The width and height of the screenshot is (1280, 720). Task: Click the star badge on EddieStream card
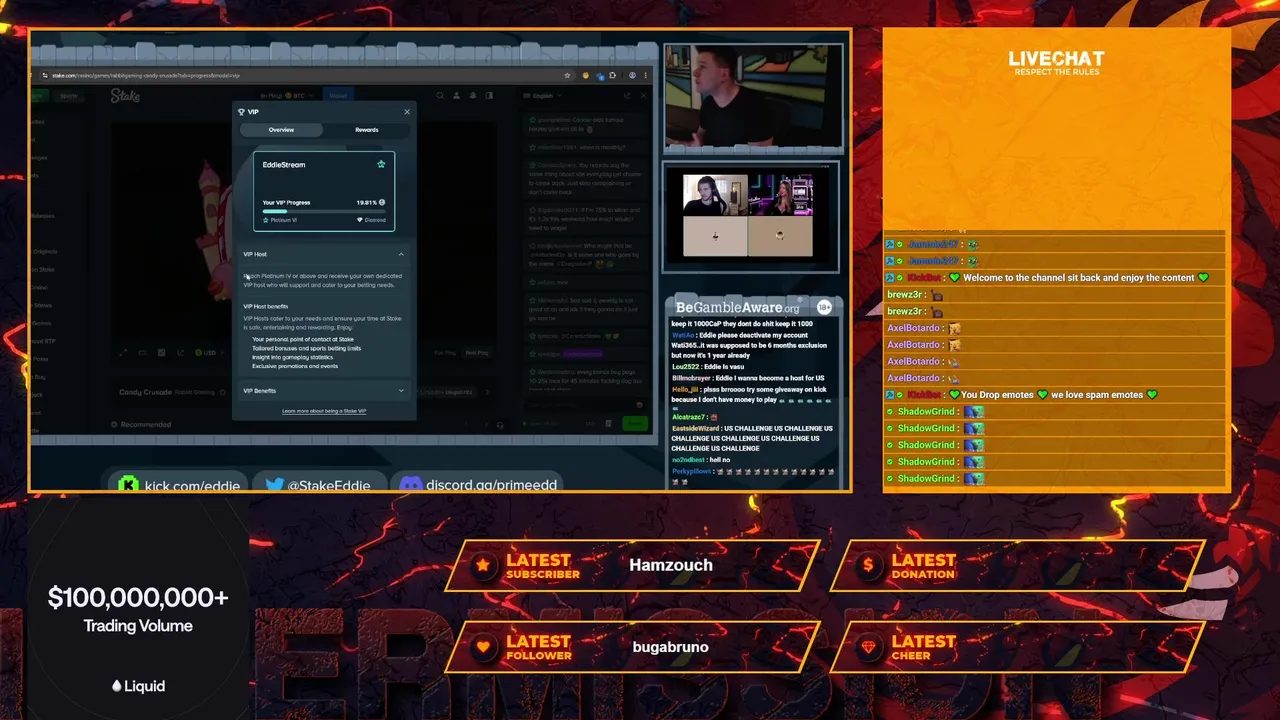tap(381, 164)
